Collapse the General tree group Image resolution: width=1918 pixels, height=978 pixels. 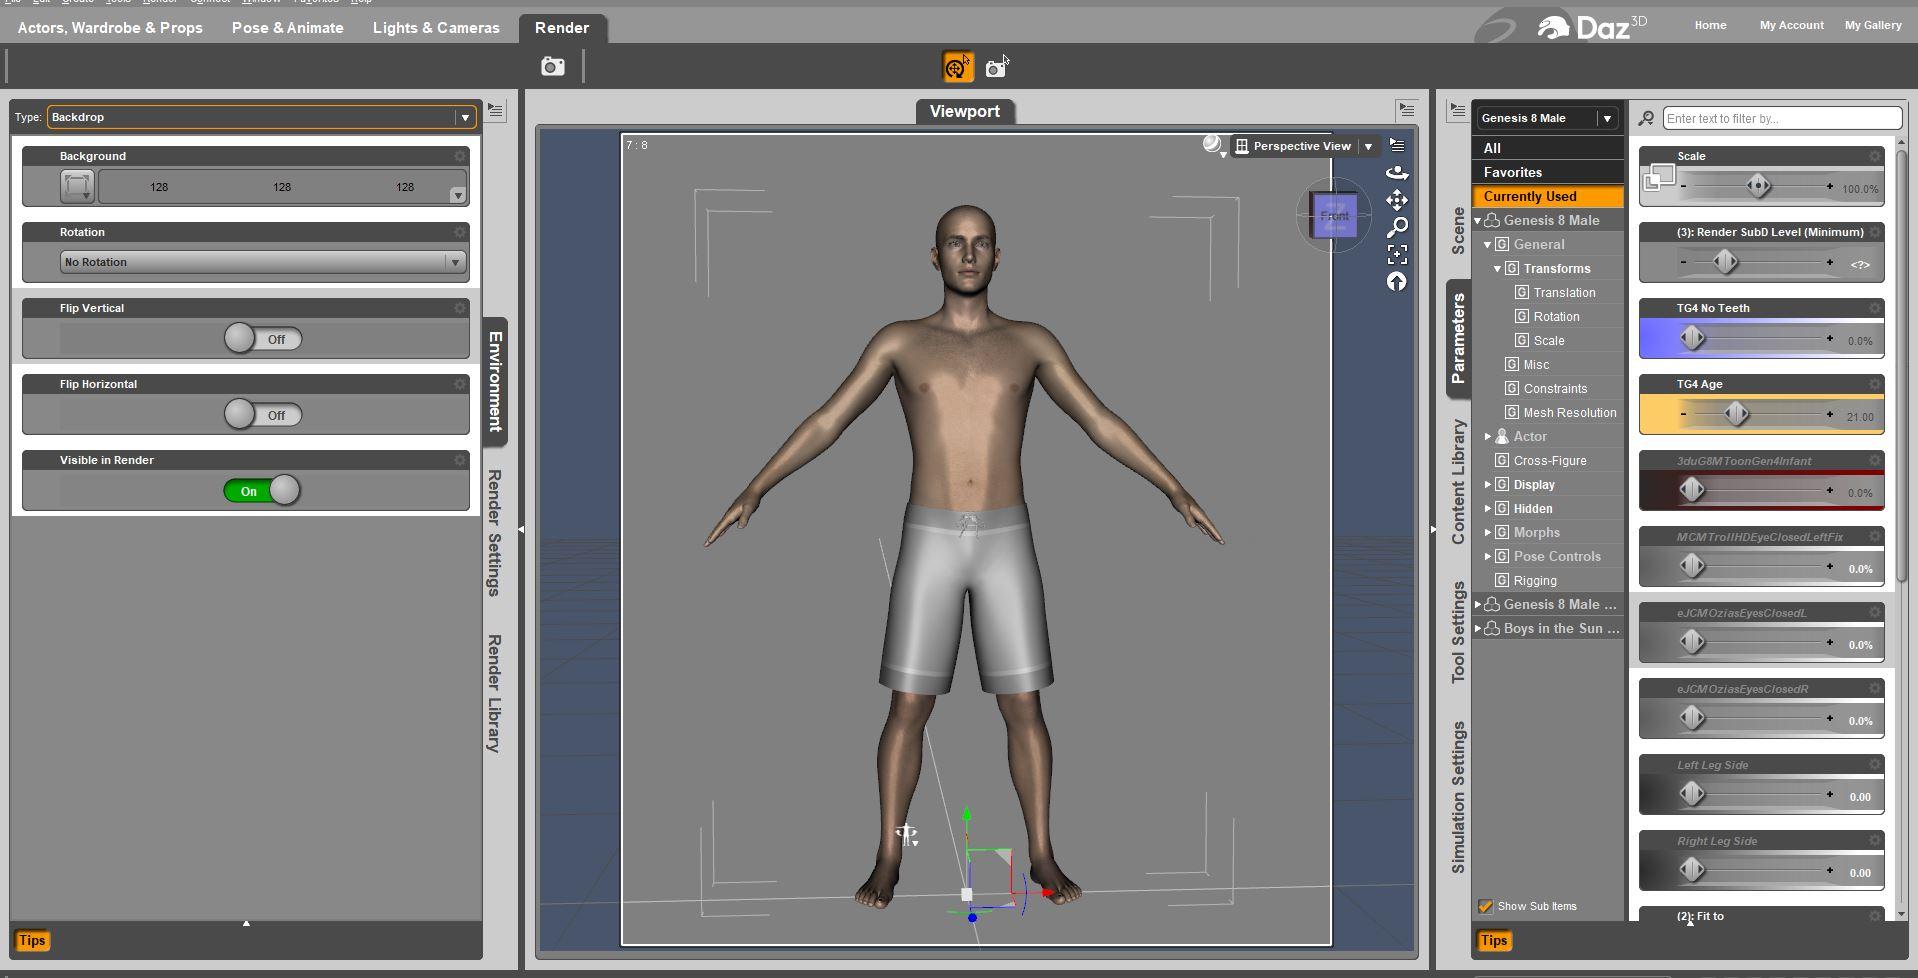(x=1488, y=245)
